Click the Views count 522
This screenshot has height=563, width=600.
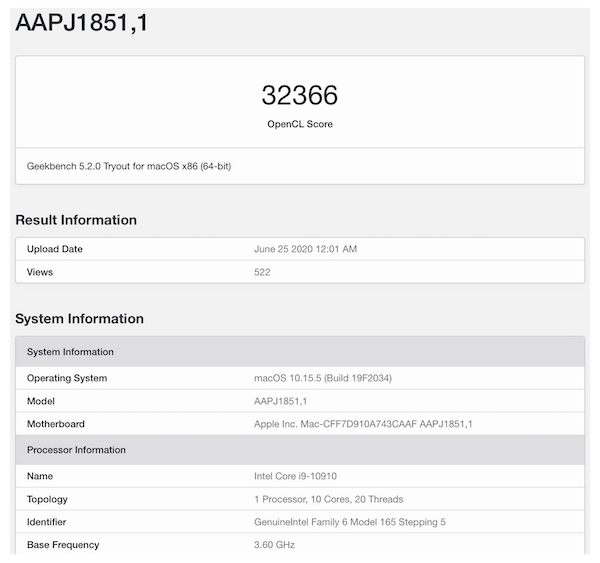click(x=263, y=272)
